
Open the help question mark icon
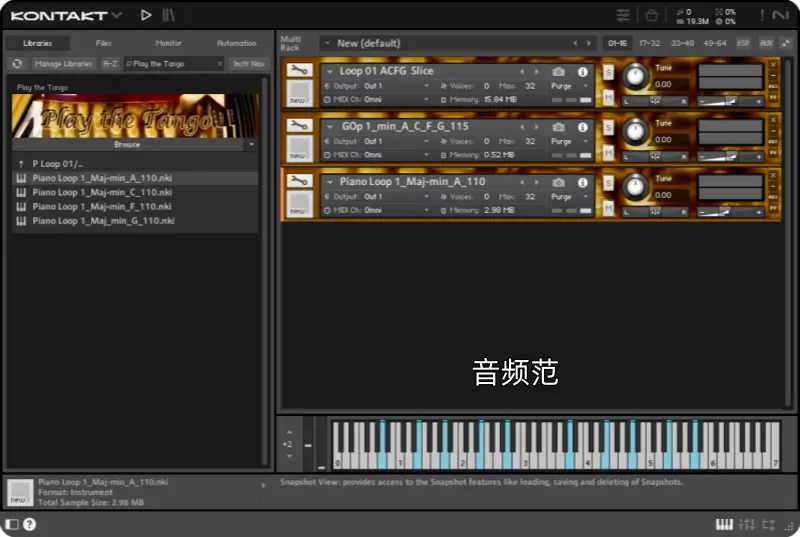pos(29,525)
